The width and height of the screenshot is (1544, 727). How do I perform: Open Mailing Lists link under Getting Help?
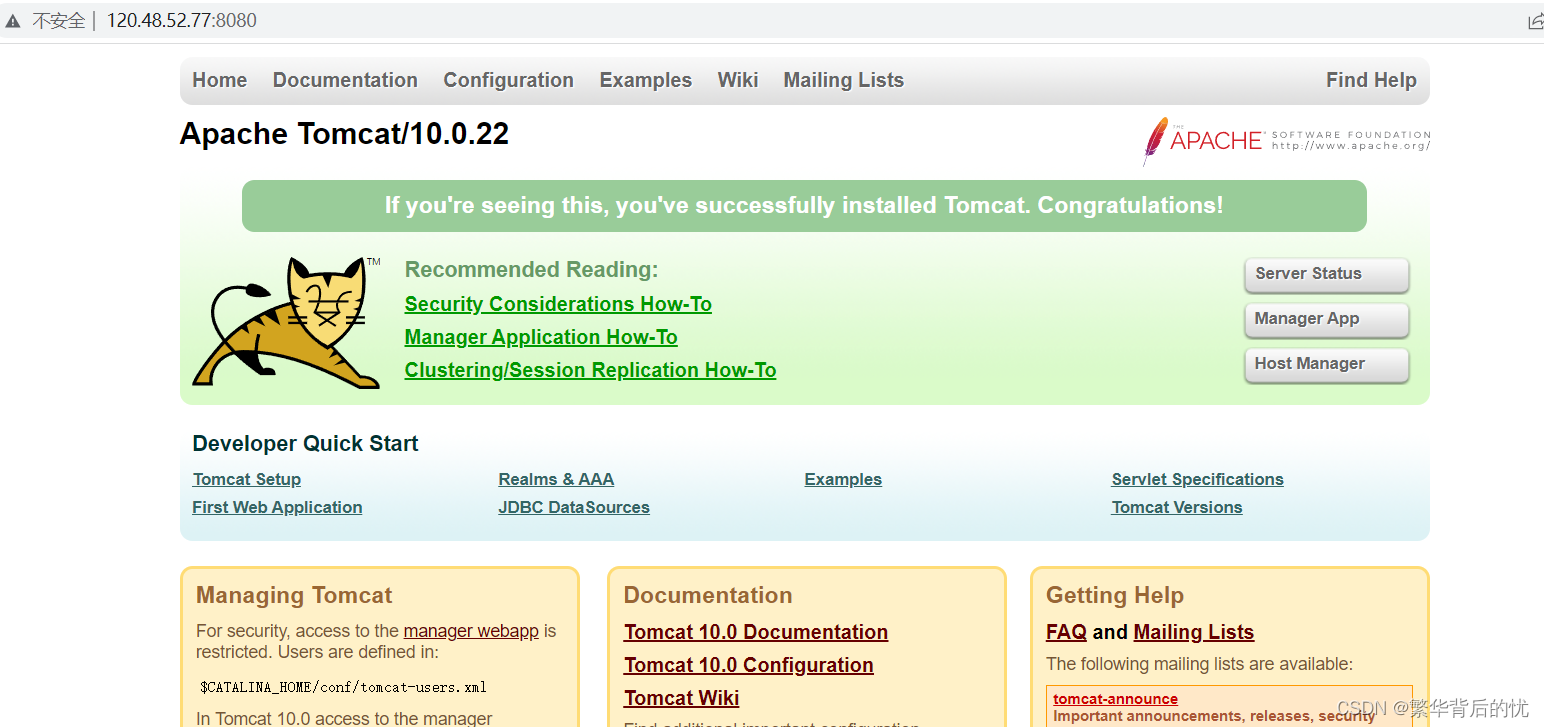(x=1194, y=632)
